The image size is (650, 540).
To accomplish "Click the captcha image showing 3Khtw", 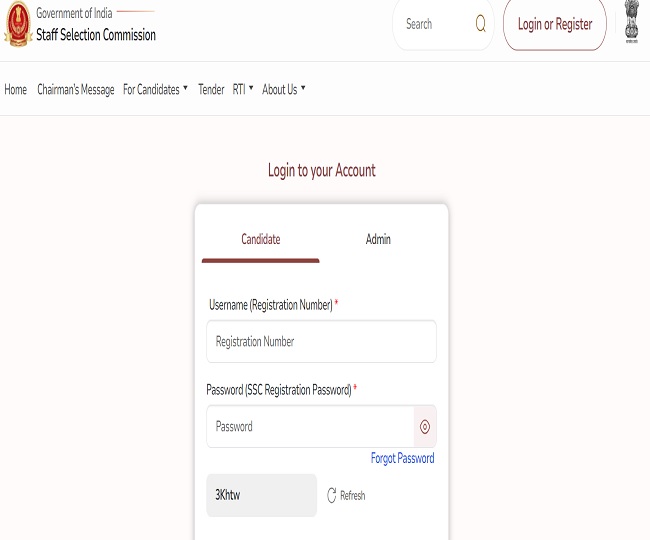I will [x=261, y=496].
